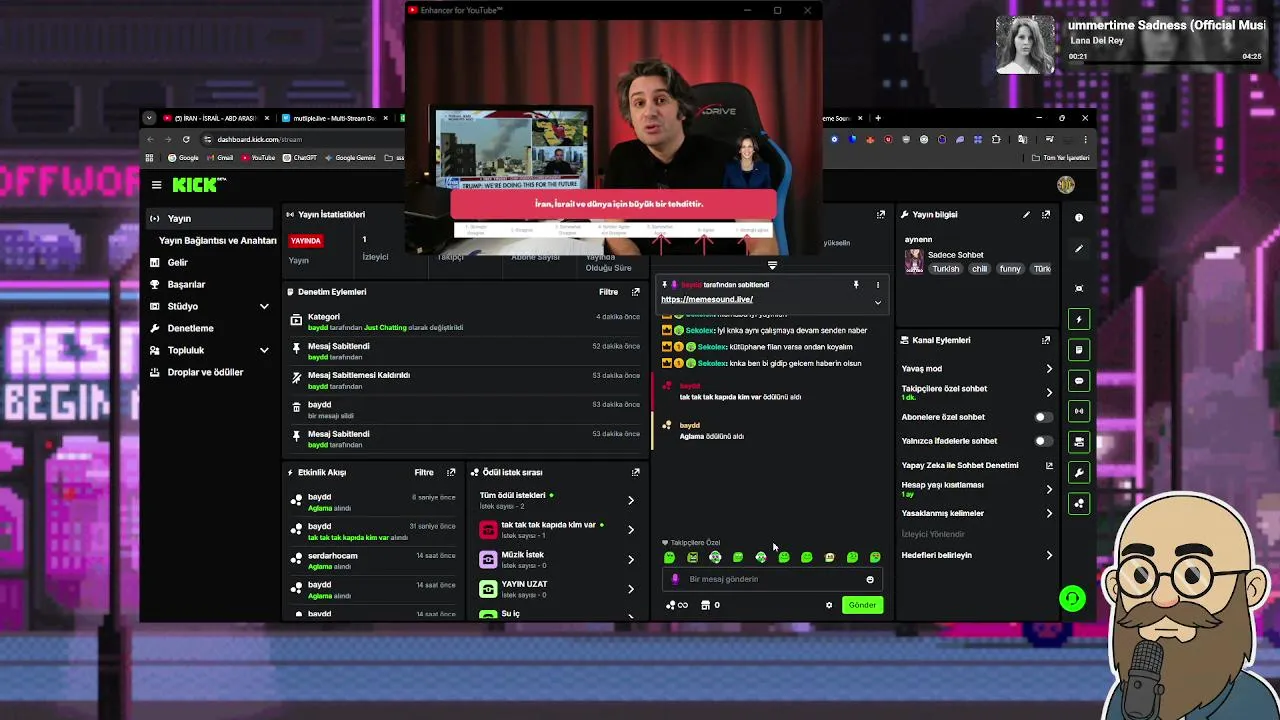1280x720 pixels.
Task: Click the dashboard.kick.com address bar
Action: pyautogui.click(x=300, y=139)
